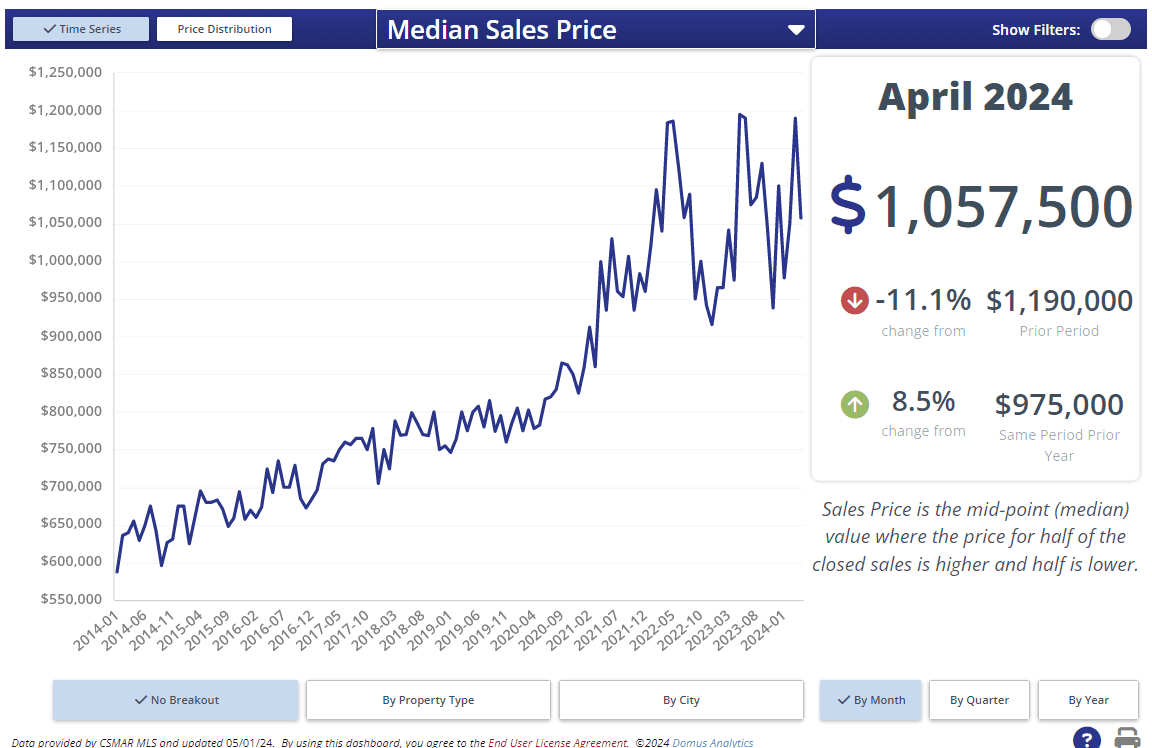Switch to the Price Distribution view
This screenshot has width=1152, height=748.
point(224,29)
